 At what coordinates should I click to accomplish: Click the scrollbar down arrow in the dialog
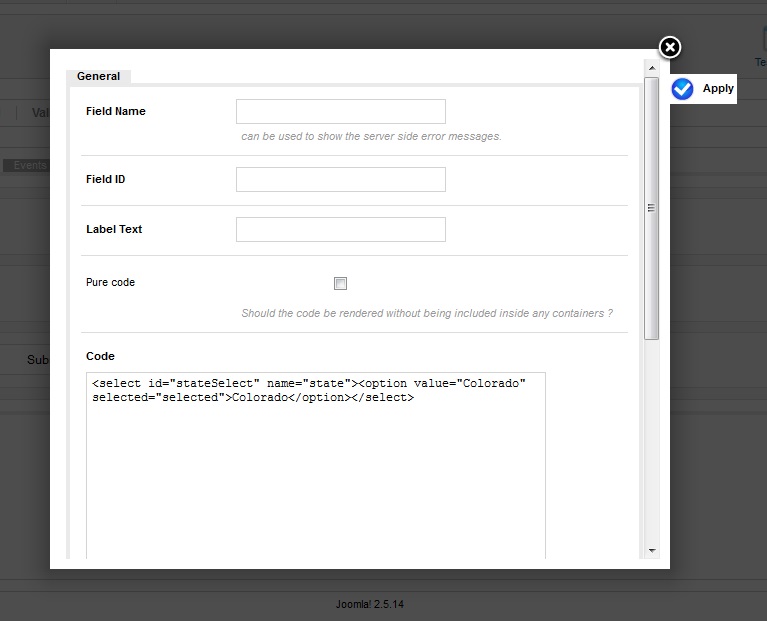pos(652,551)
